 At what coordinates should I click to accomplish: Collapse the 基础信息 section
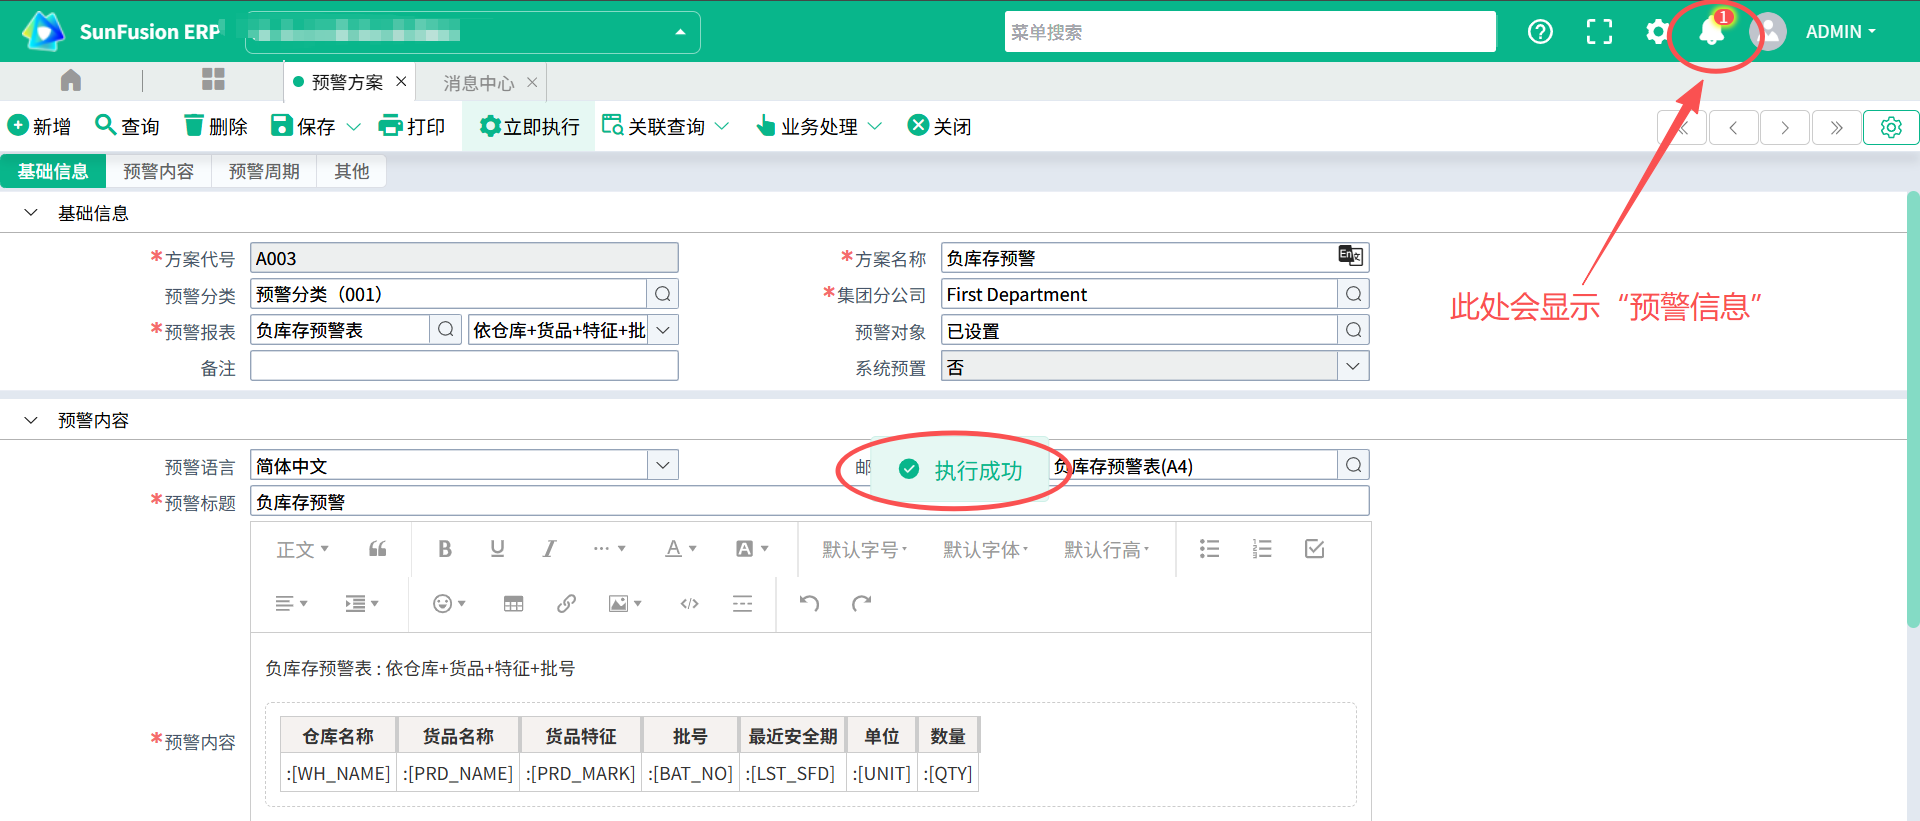coord(31,213)
